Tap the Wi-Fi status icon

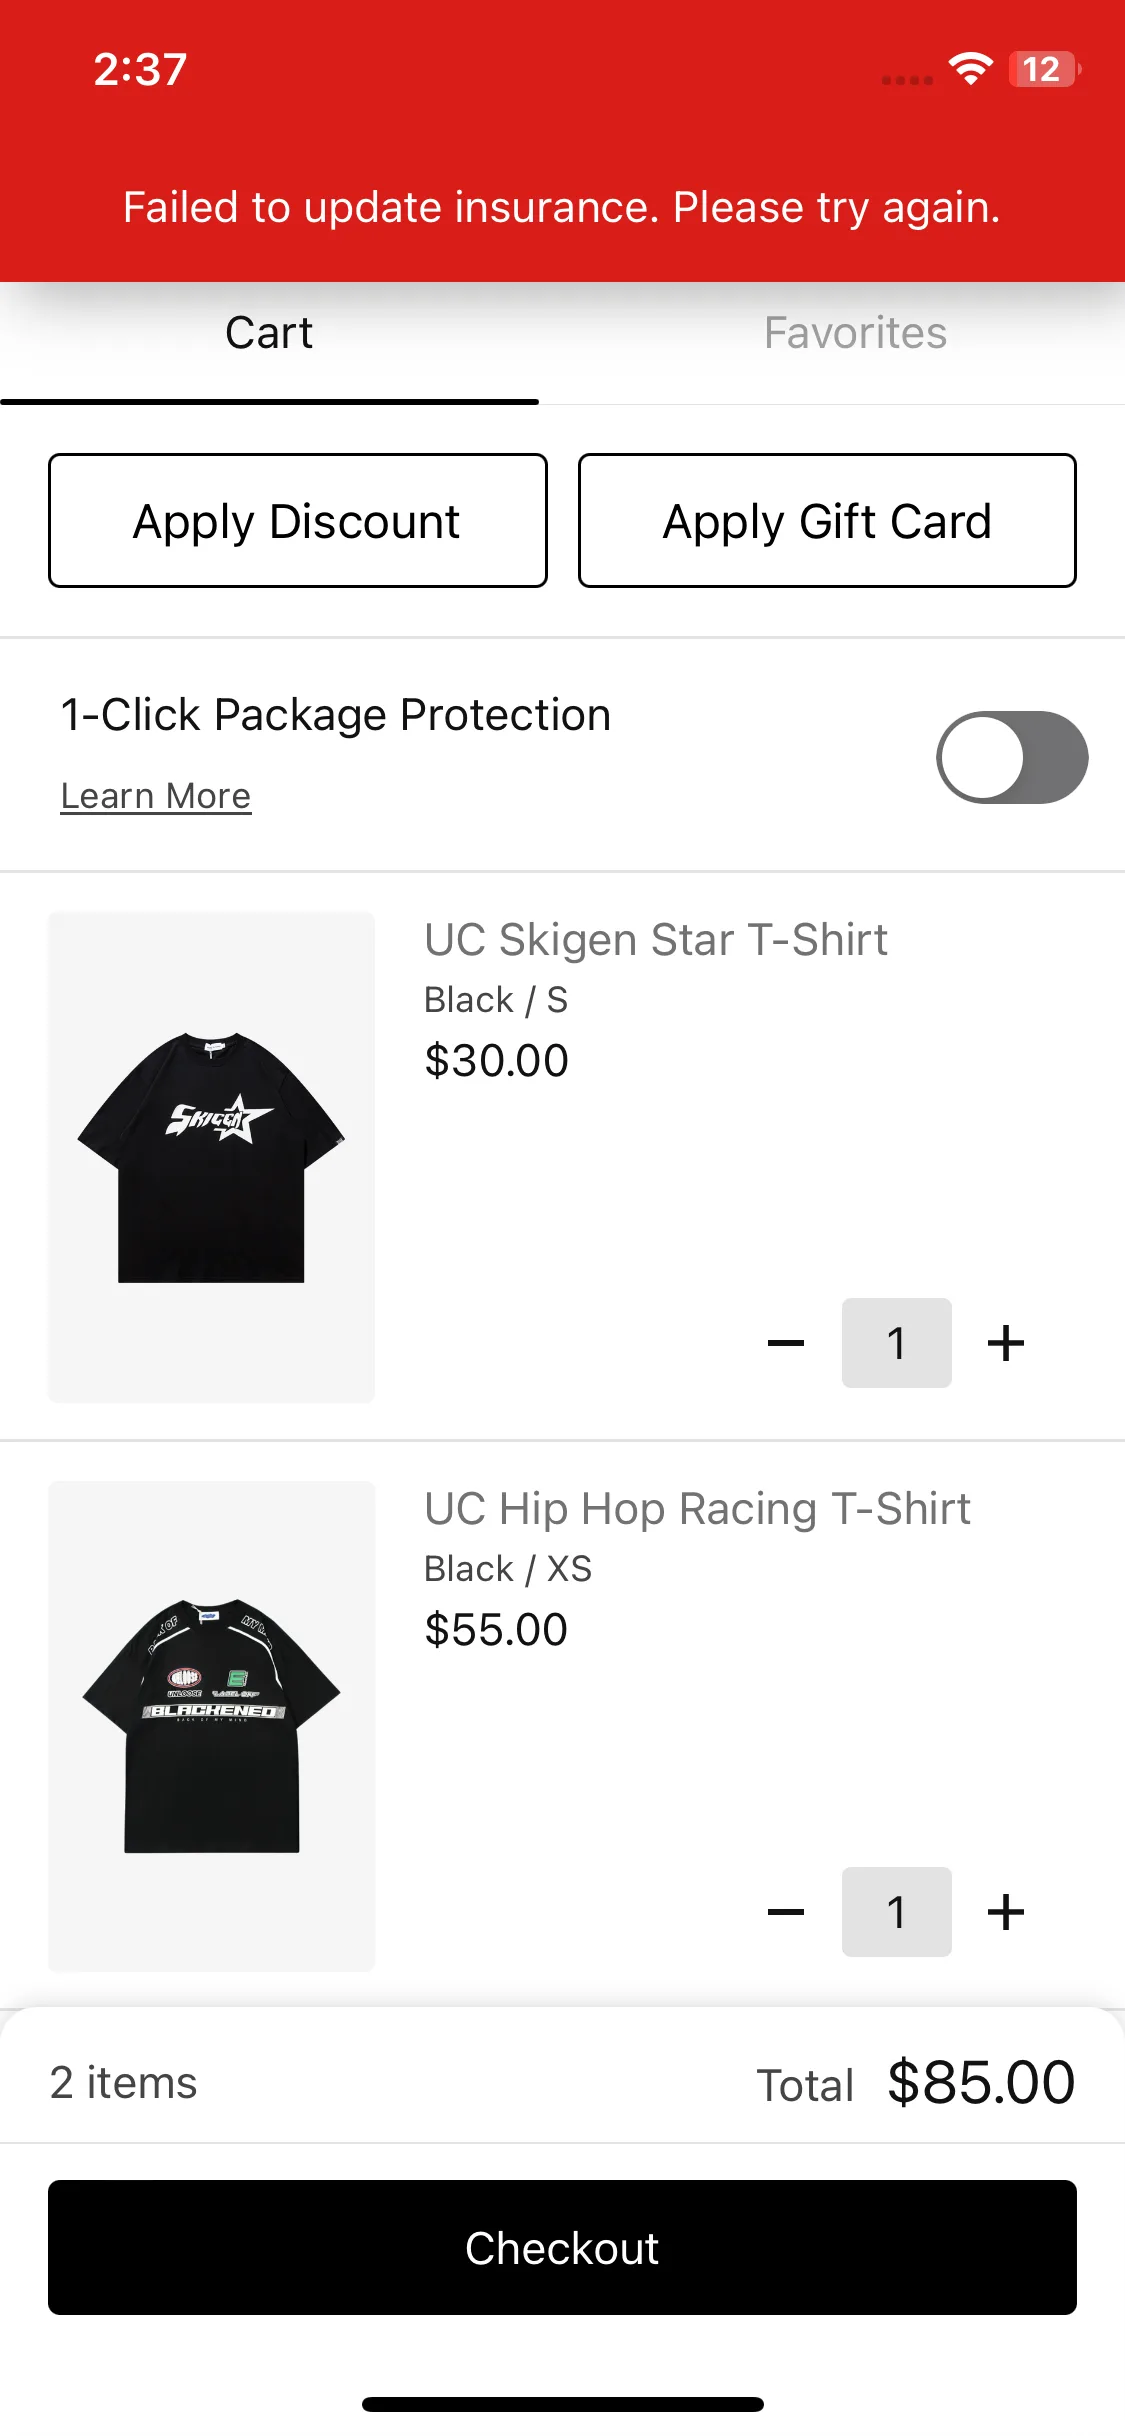pyautogui.click(x=970, y=69)
